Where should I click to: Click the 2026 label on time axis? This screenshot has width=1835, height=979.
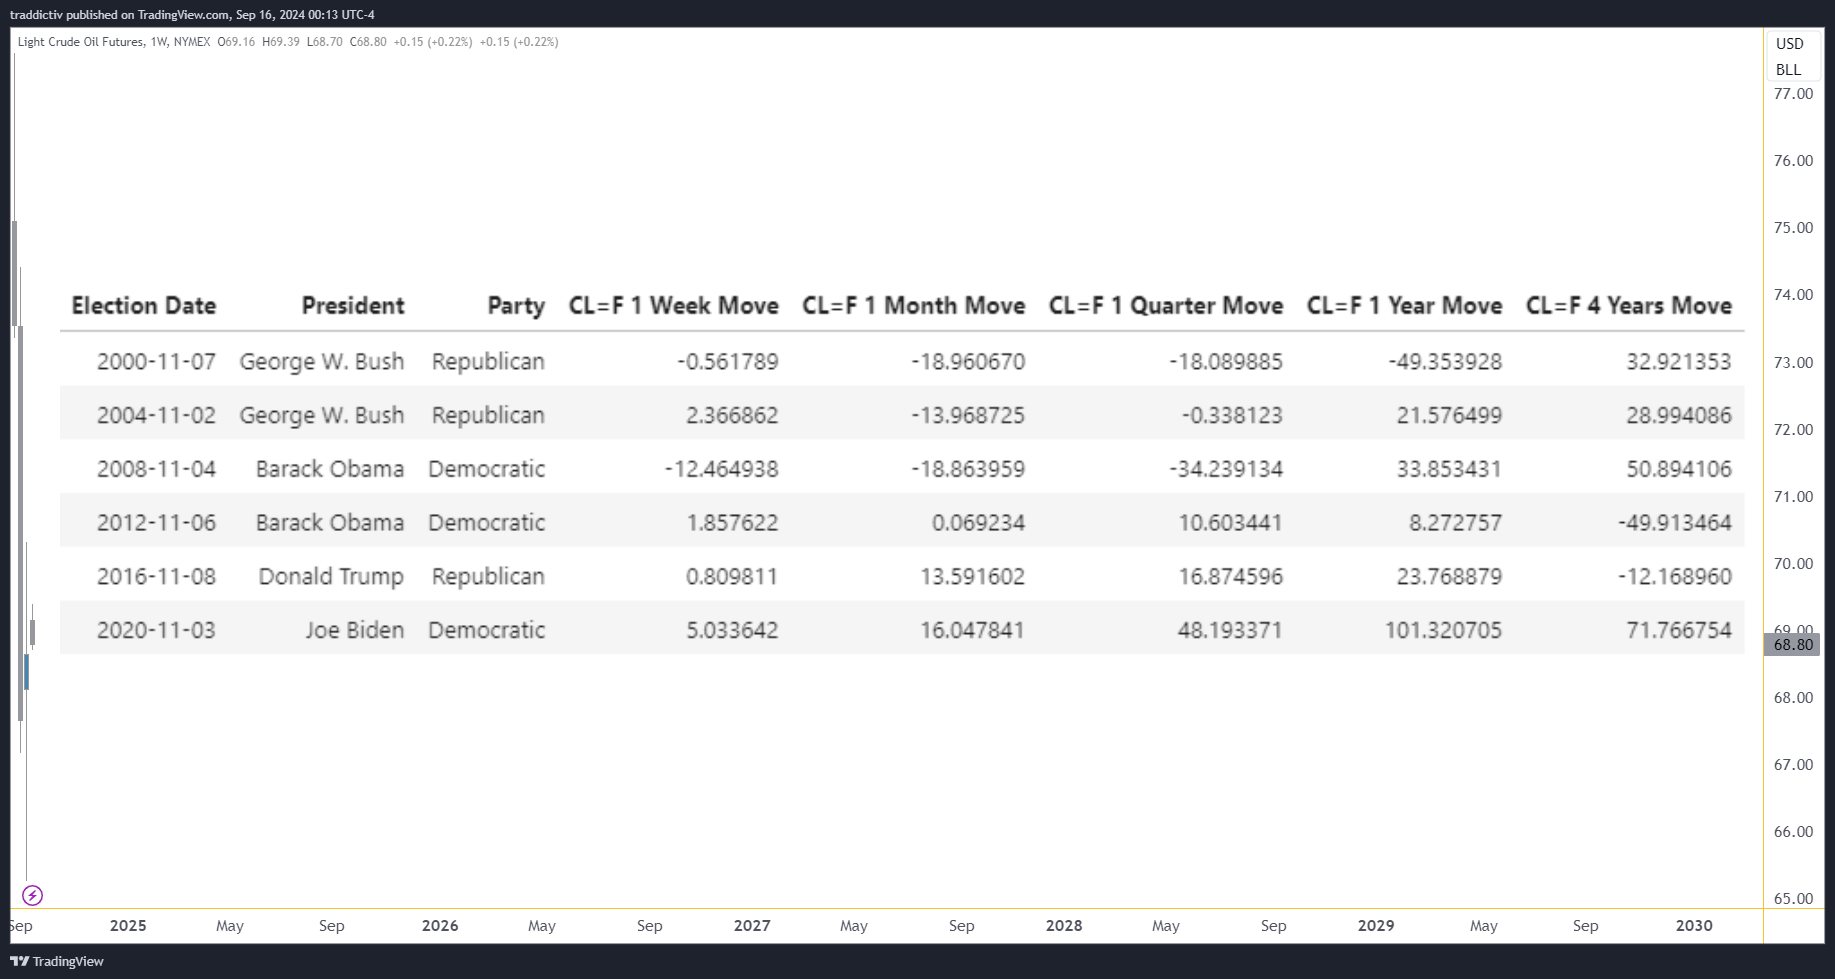[440, 926]
